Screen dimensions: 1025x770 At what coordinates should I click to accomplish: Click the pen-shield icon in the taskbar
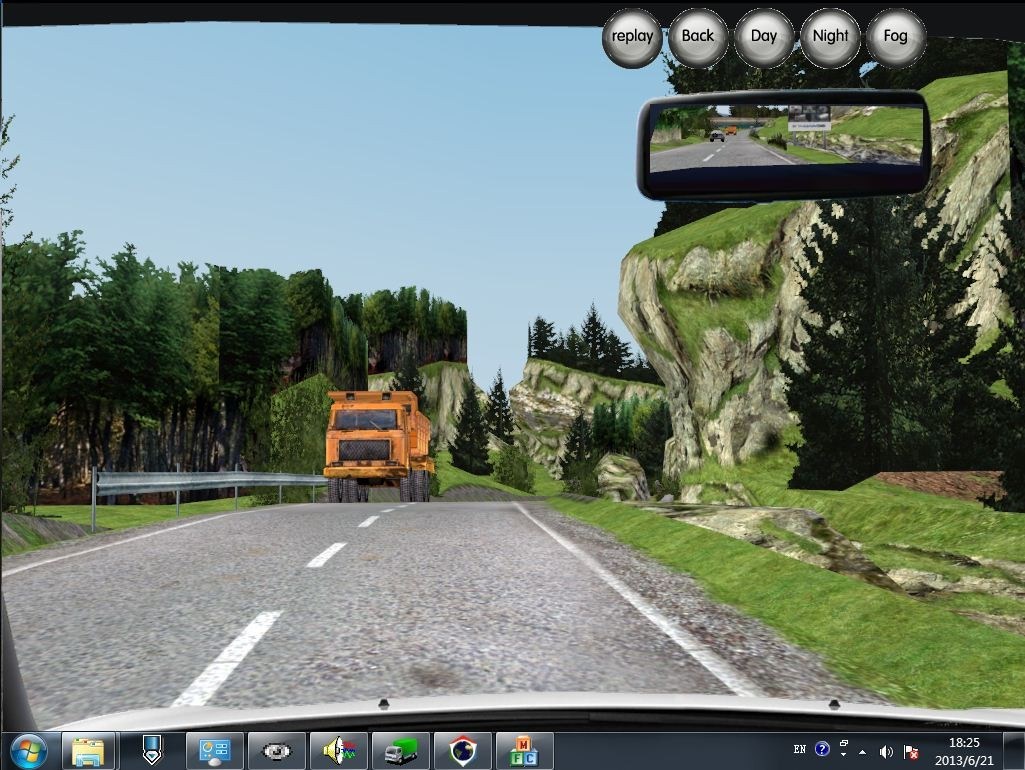pos(151,750)
